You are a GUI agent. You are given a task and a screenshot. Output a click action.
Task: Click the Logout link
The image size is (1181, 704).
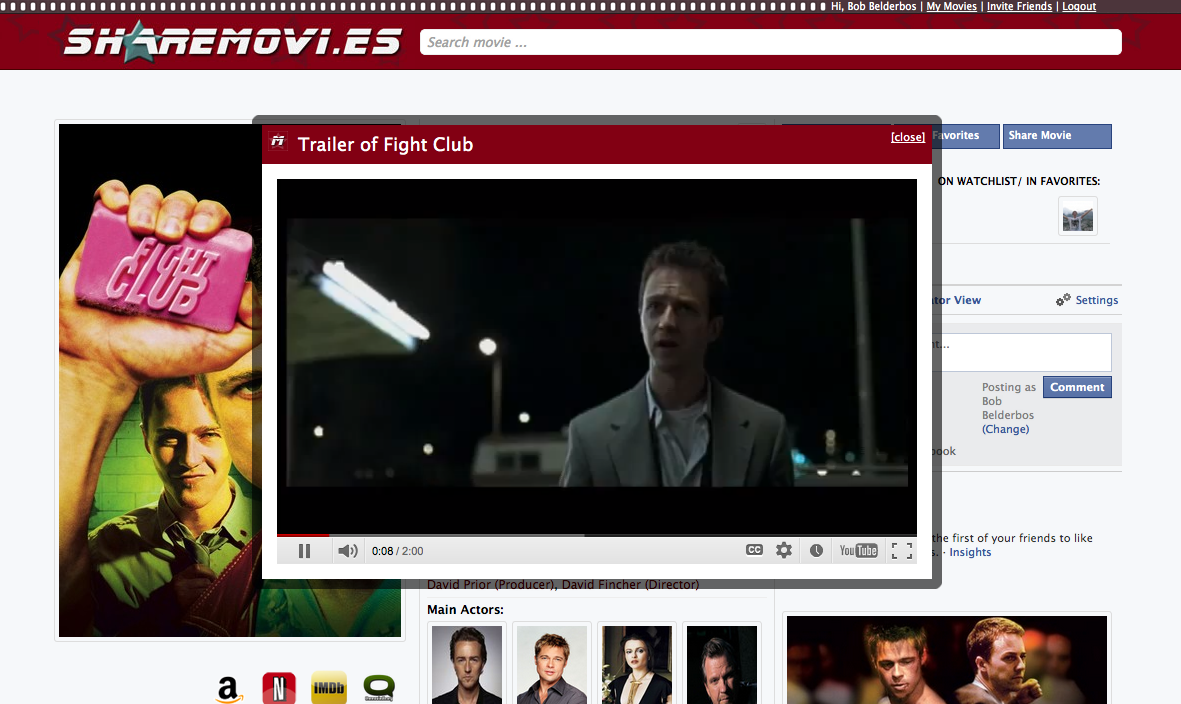pyautogui.click(x=1079, y=6)
